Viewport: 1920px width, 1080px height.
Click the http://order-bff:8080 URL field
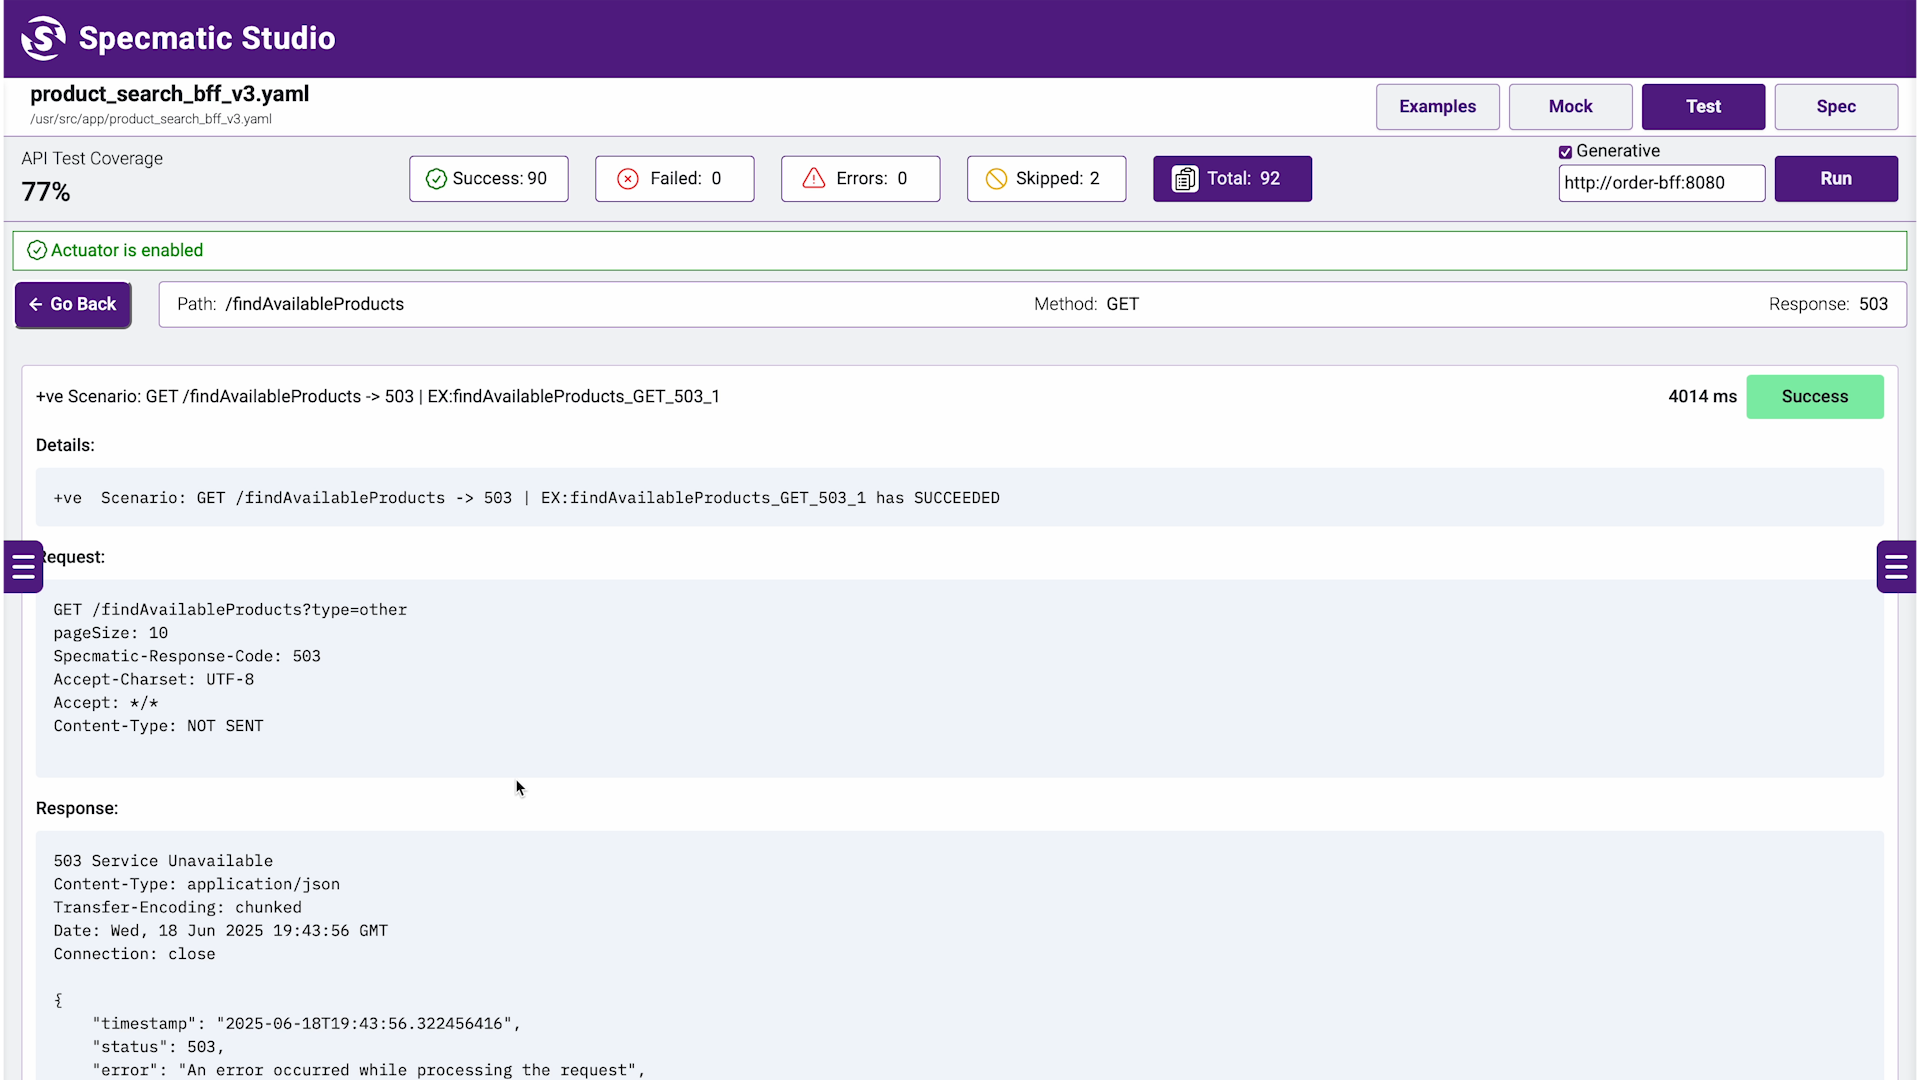(1660, 183)
